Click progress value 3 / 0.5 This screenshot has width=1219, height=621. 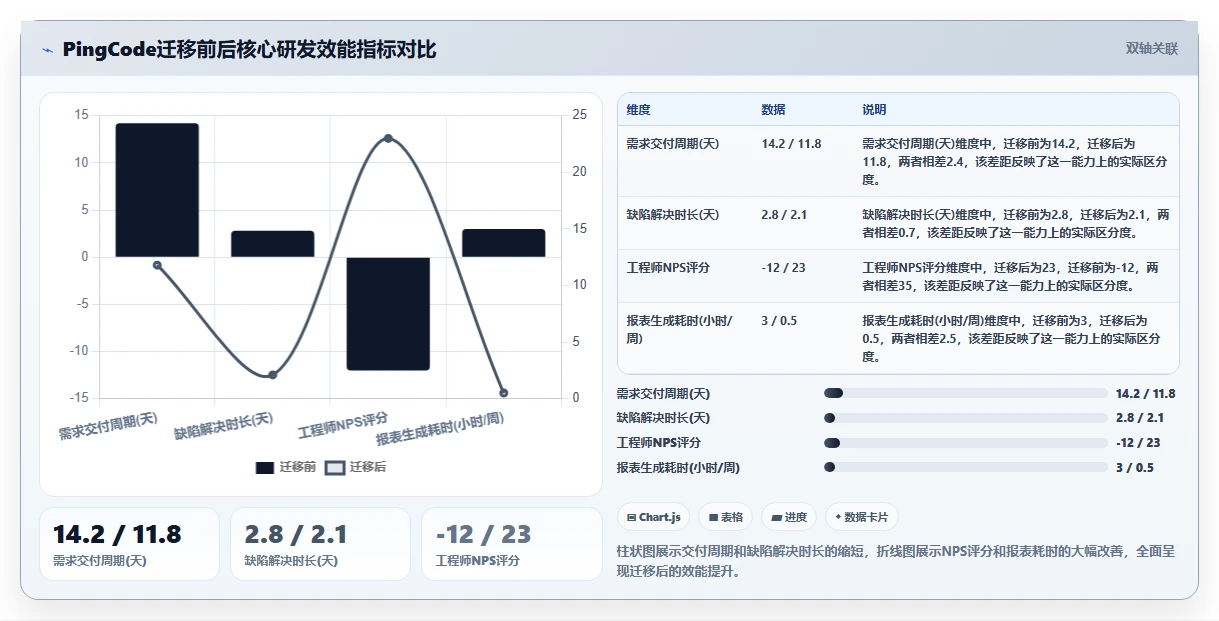tap(1135, 467)
